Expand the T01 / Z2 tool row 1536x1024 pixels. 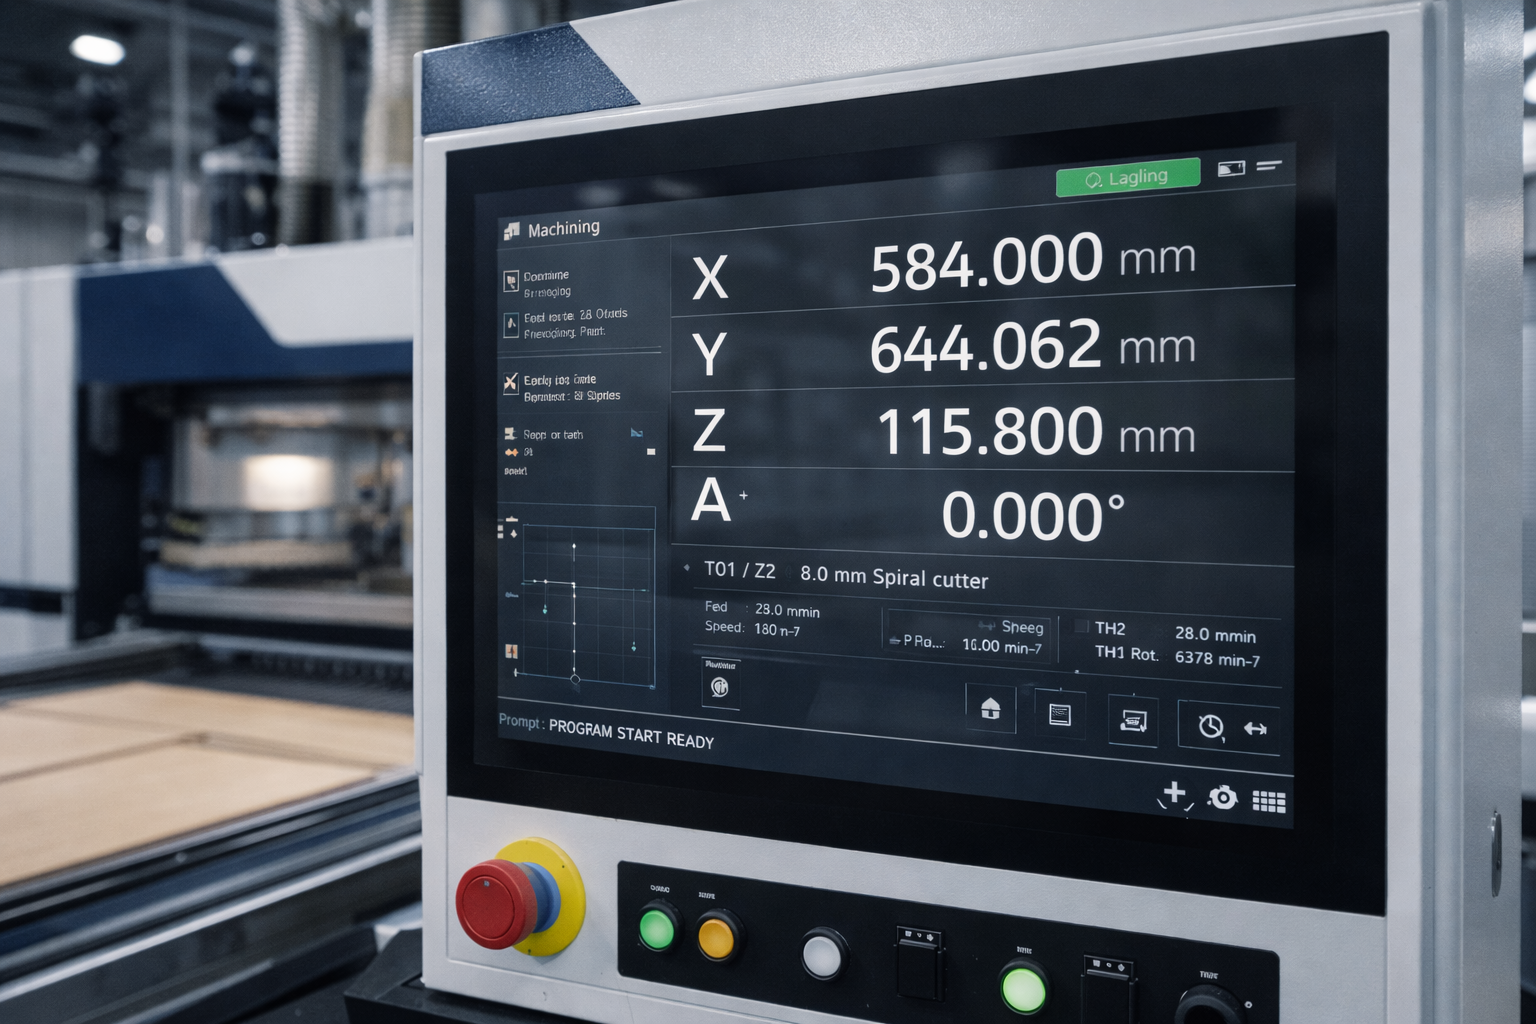click(740, 570)
